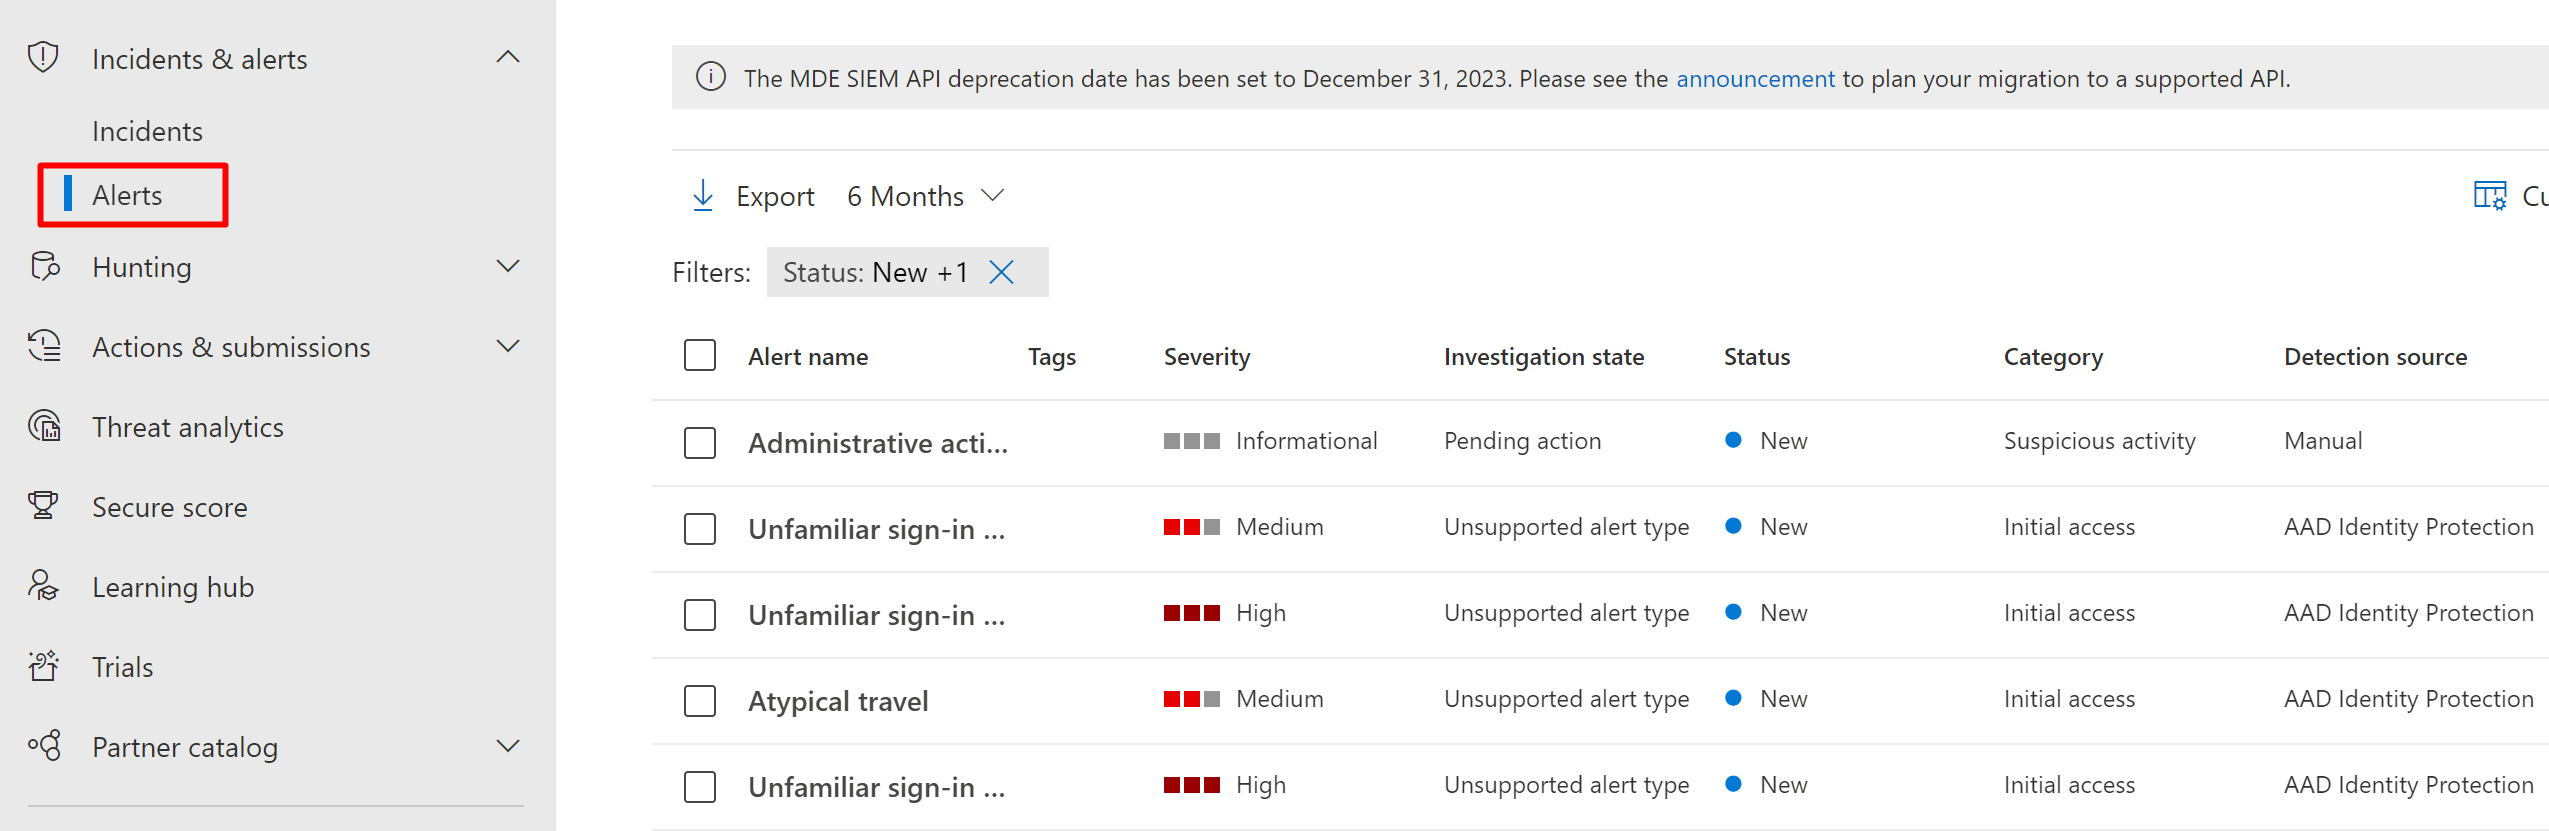Click the Trials icon in sidebar
This screenshot has width=2549, height=831.
(x=43, y=666)
